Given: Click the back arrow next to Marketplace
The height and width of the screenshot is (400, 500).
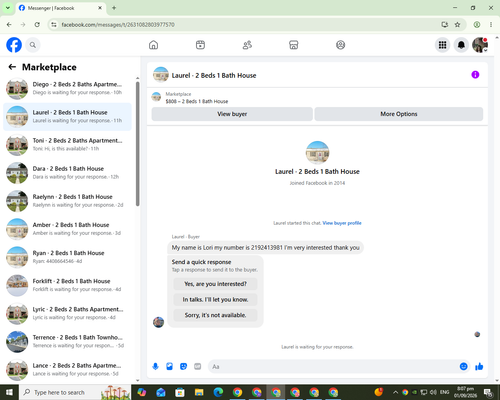Looking at the screenshot, I should (x=12, y=67).
